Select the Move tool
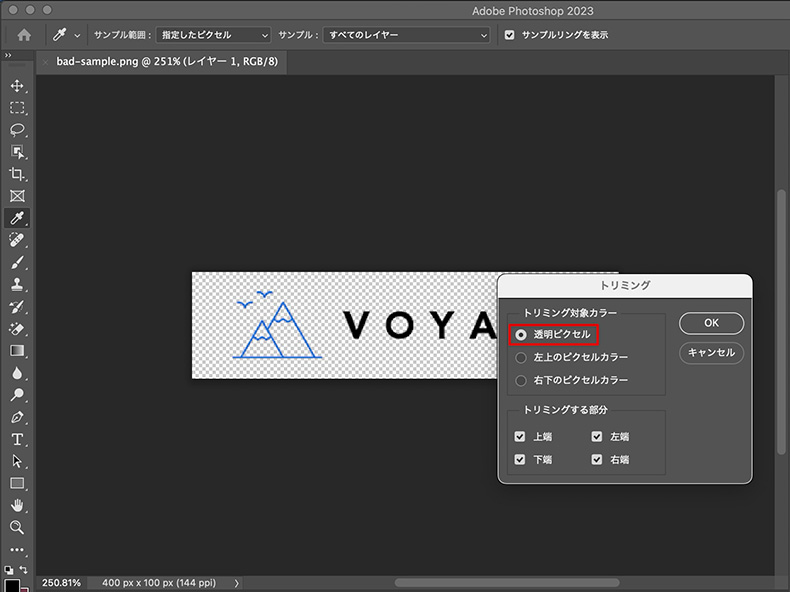Screen dimensions: 790x592 click(x=17, y=86)
